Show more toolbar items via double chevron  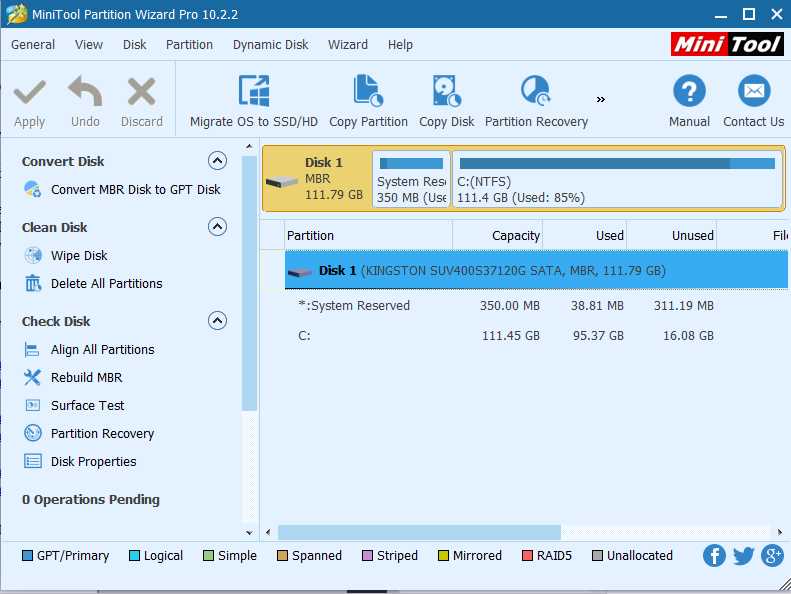click(x=600, y=99)
